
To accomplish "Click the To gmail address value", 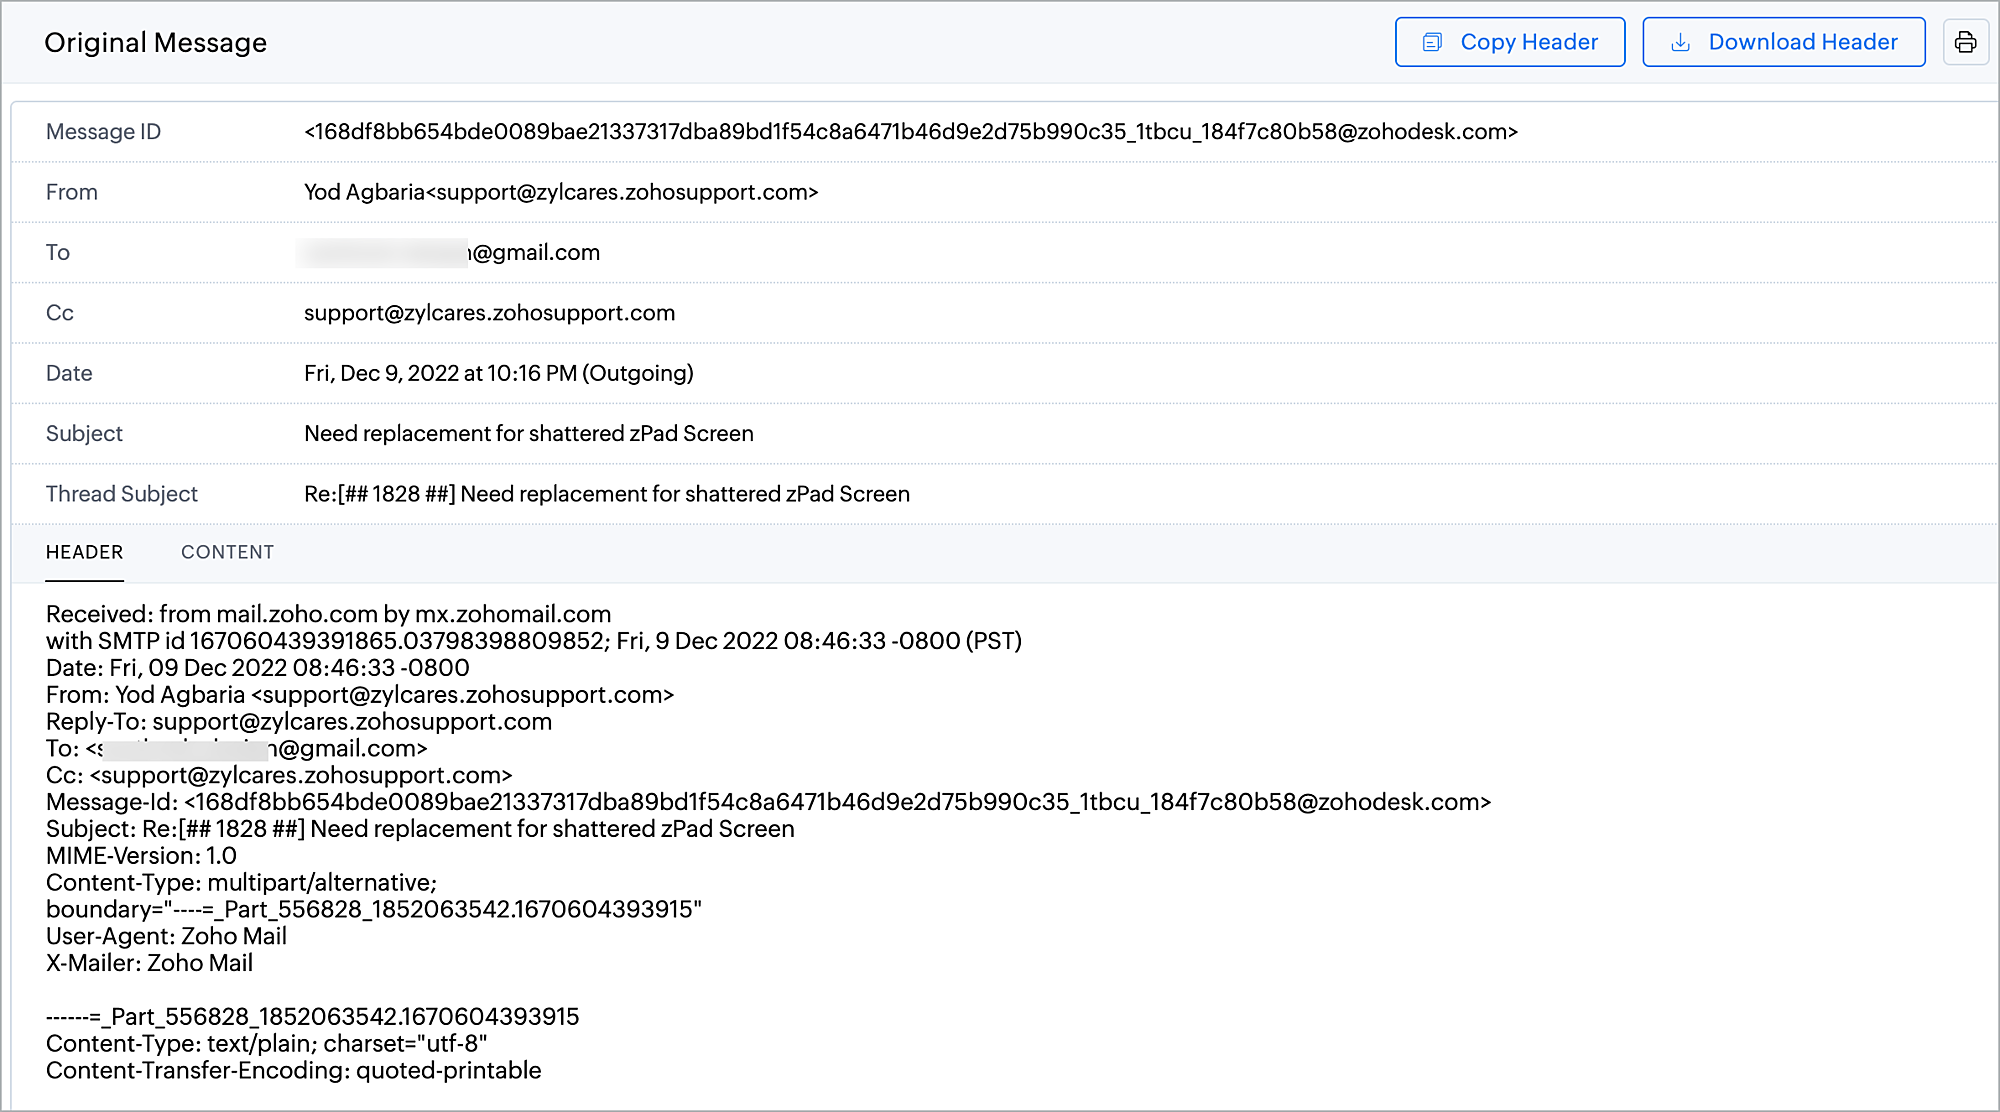I will (x=535, y=253).
